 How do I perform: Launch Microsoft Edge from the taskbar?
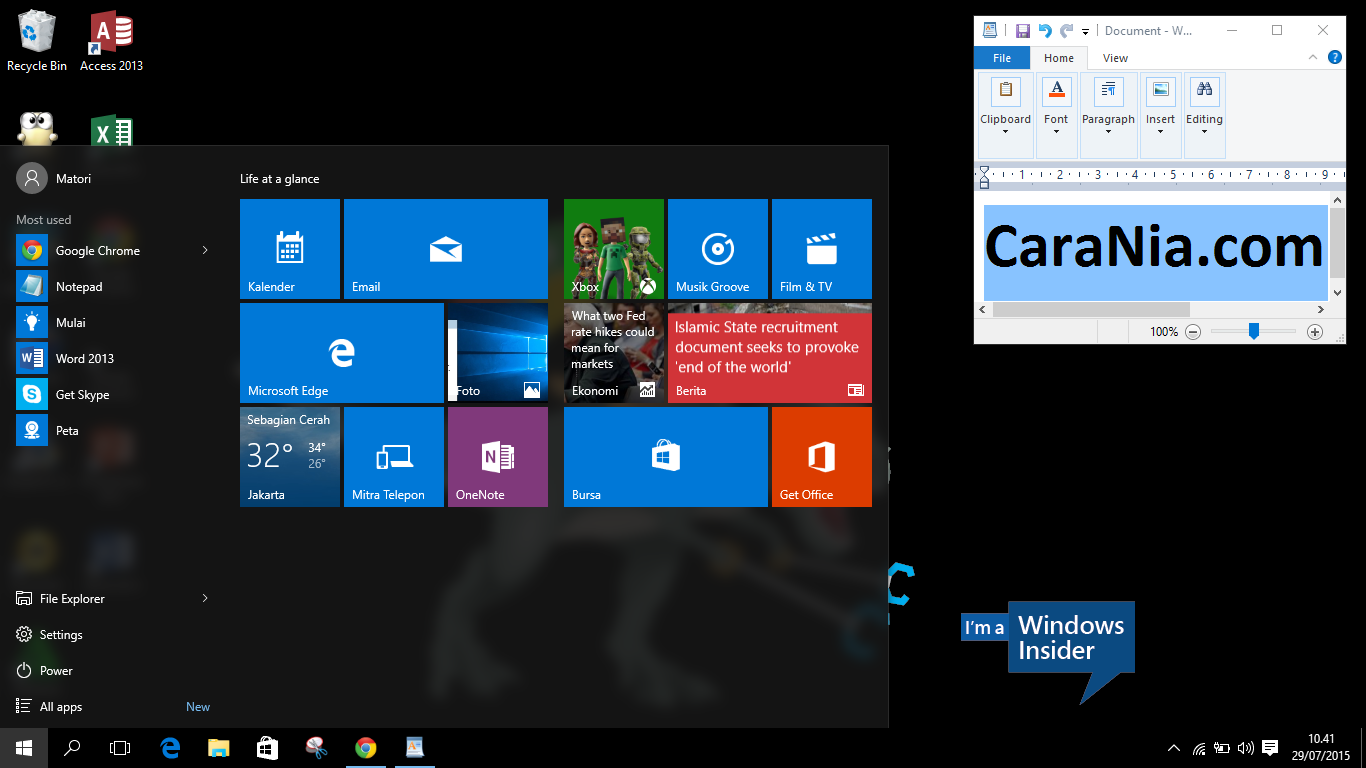(169, 747)
